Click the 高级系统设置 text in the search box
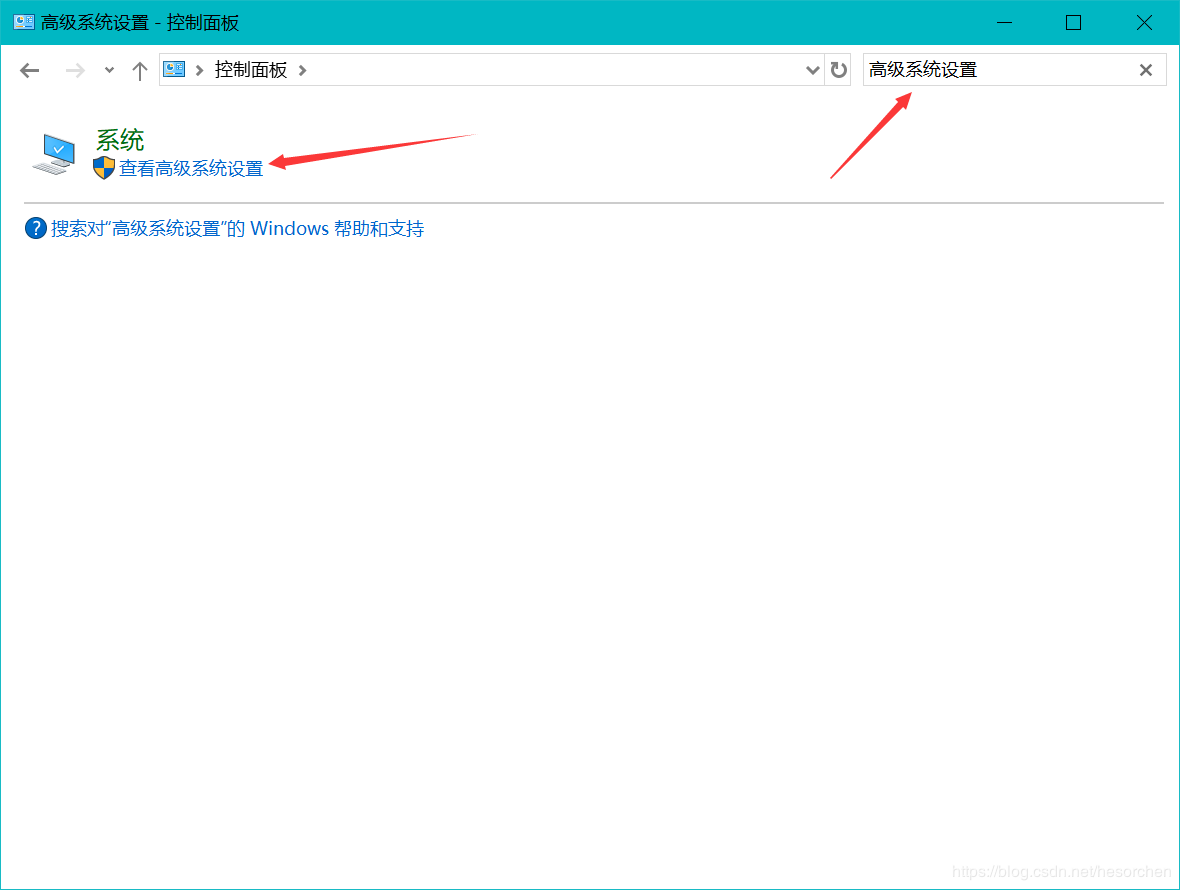This screenshot has width=1180, height=890. click(x=920, y=69)
